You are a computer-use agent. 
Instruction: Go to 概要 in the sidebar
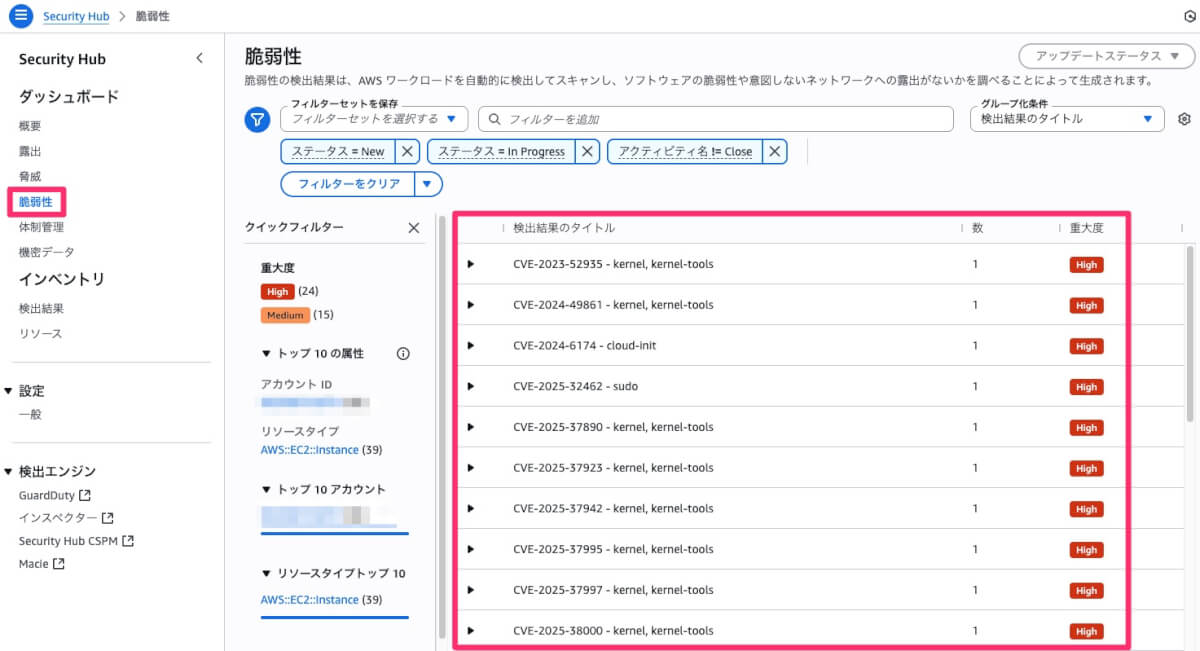[x=30, y=126]
